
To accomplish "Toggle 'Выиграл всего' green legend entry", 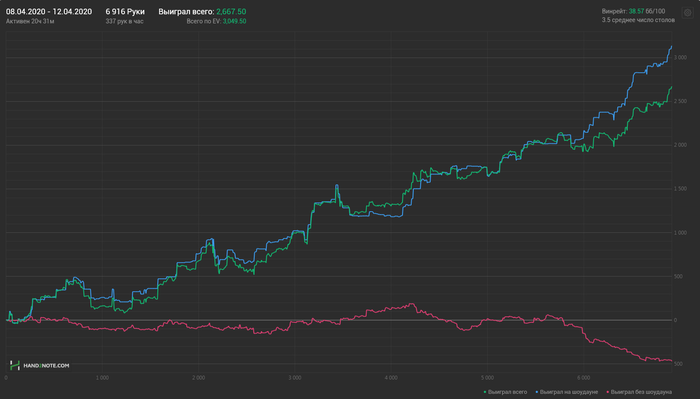I will [505, 392].
